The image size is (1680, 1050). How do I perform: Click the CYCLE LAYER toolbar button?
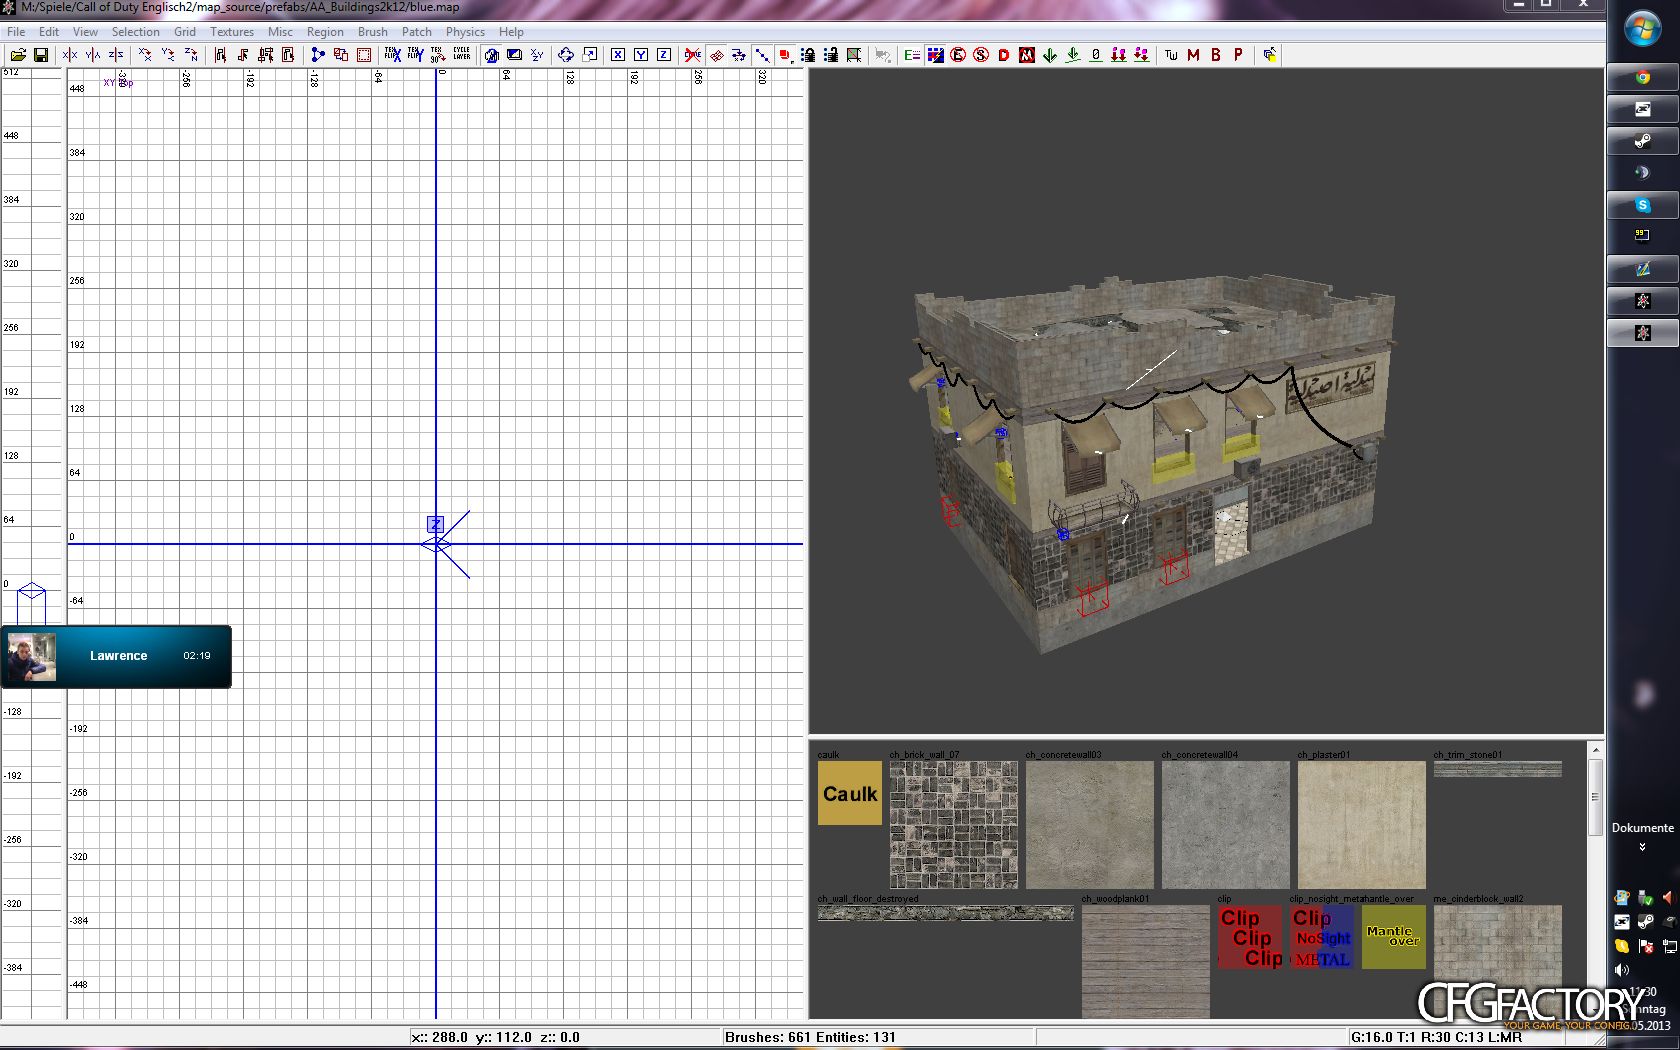(x=461, y=55)
